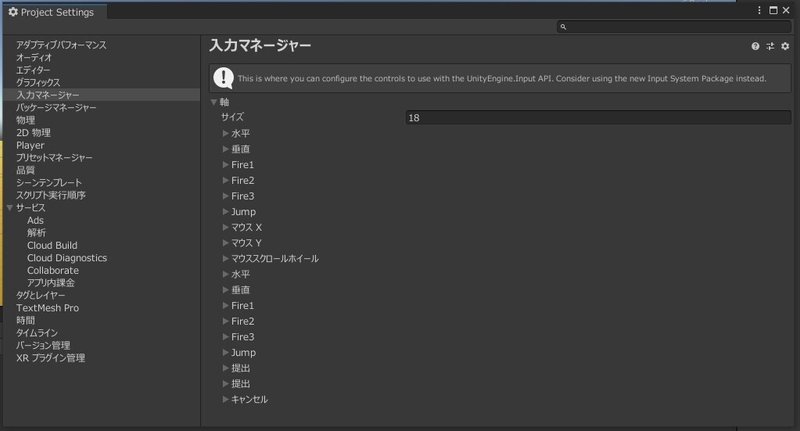Click the magnifier icon in search box

pos(563,27)
